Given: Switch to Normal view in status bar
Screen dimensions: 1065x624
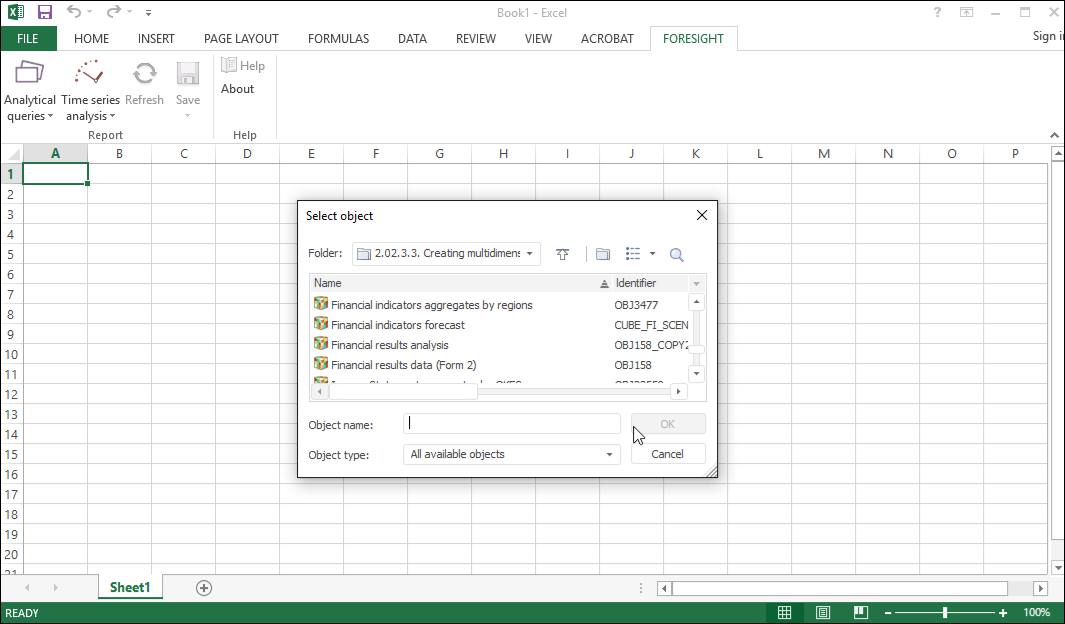Looking at the screenshot, I should [785, 612].
